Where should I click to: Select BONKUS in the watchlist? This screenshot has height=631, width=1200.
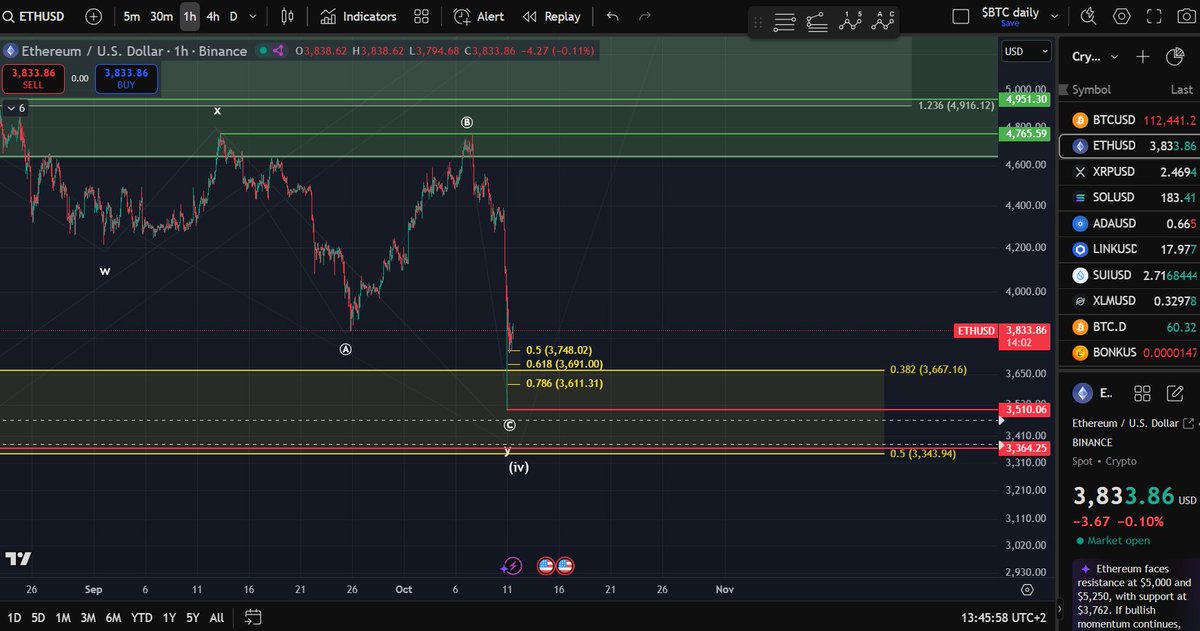click(x=1129, y=353)
